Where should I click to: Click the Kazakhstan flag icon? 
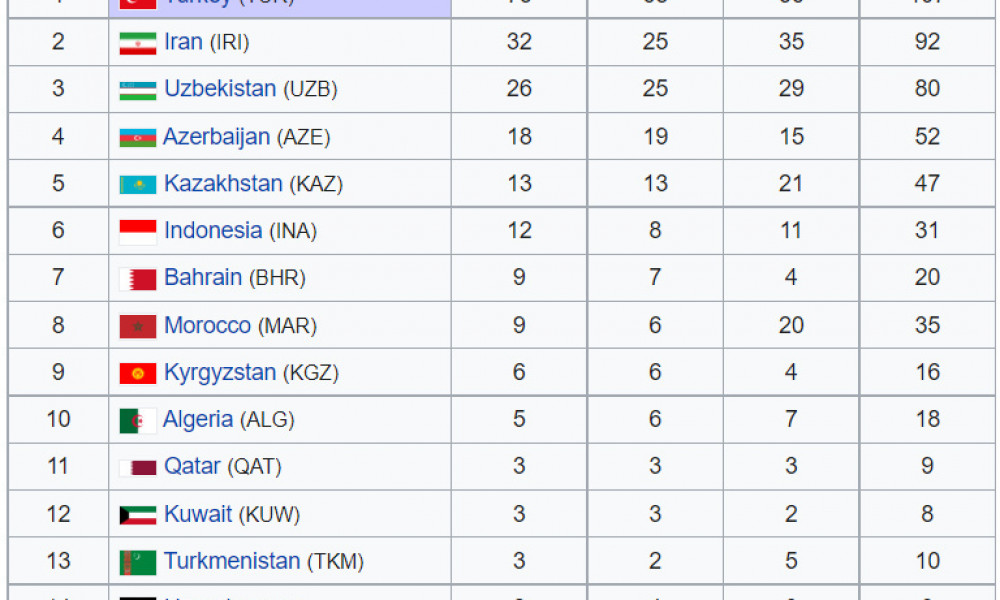pyautogui.click(x=138, y=185)
